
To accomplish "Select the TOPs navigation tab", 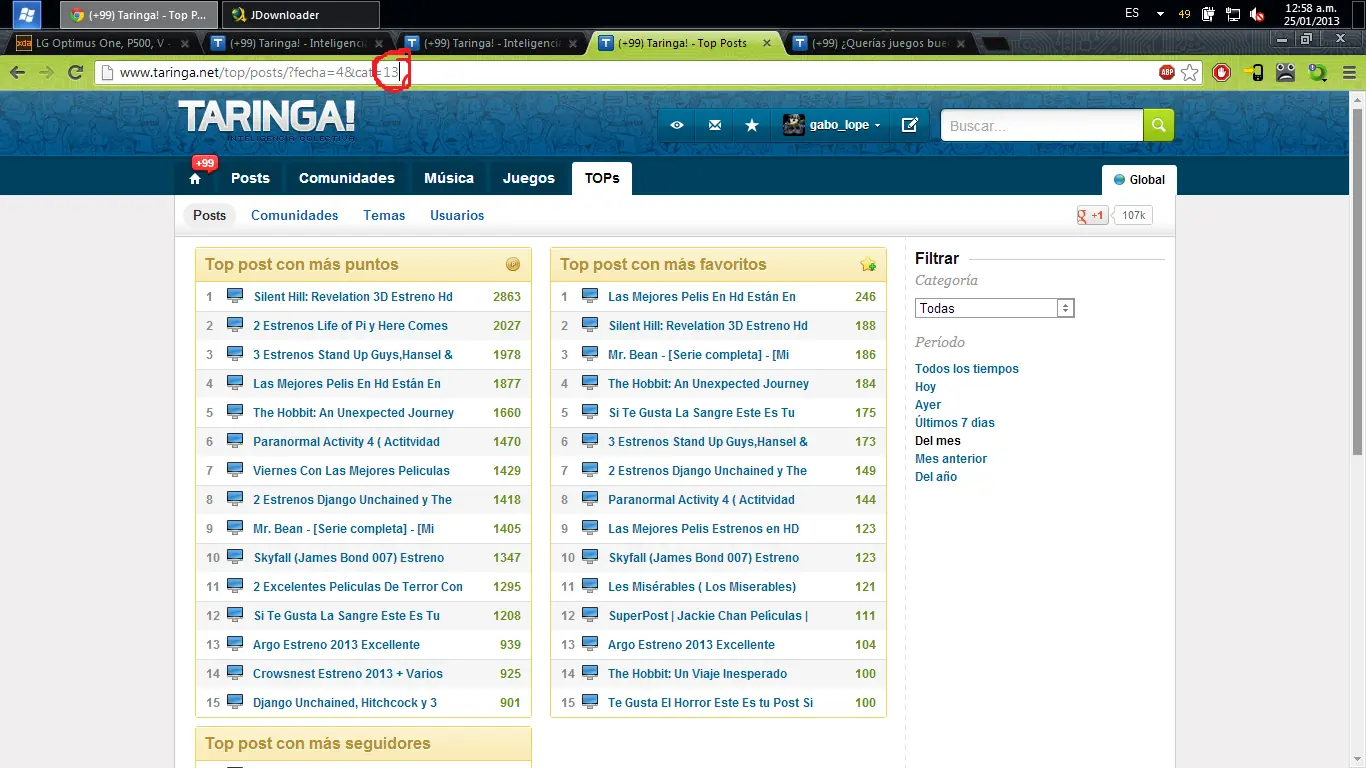I will 602,178.
